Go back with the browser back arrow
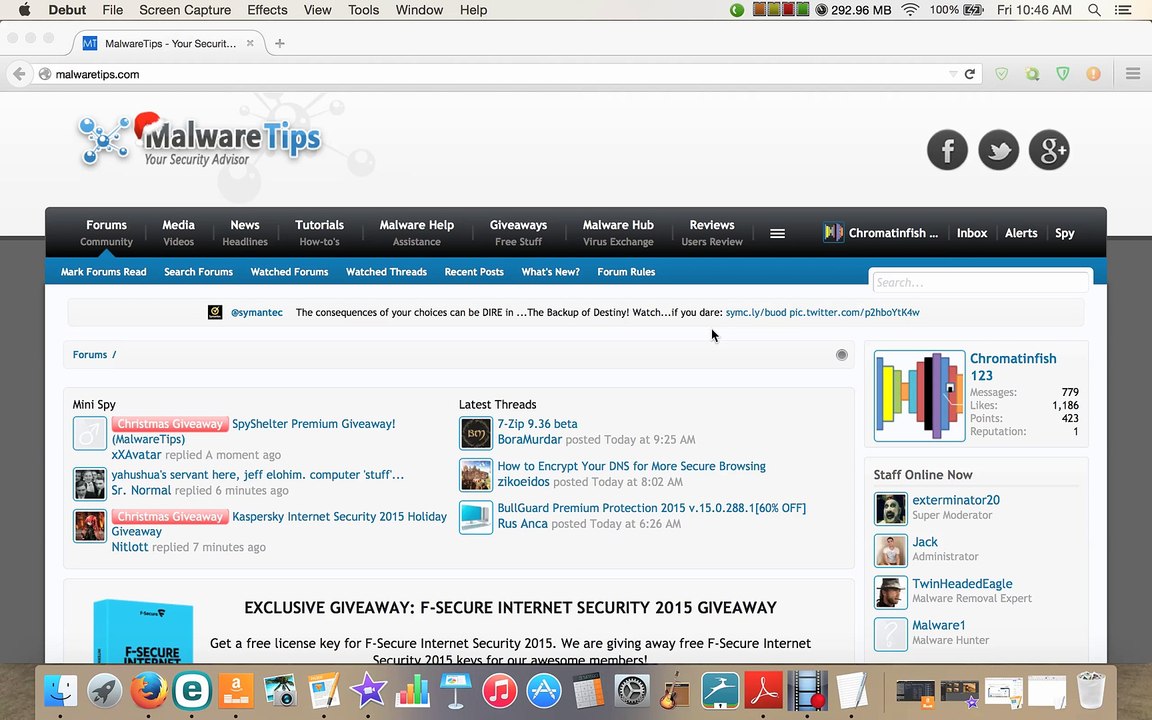This screenshot has height=720, width=1152. pyautogui.click(x=19, y=74)
